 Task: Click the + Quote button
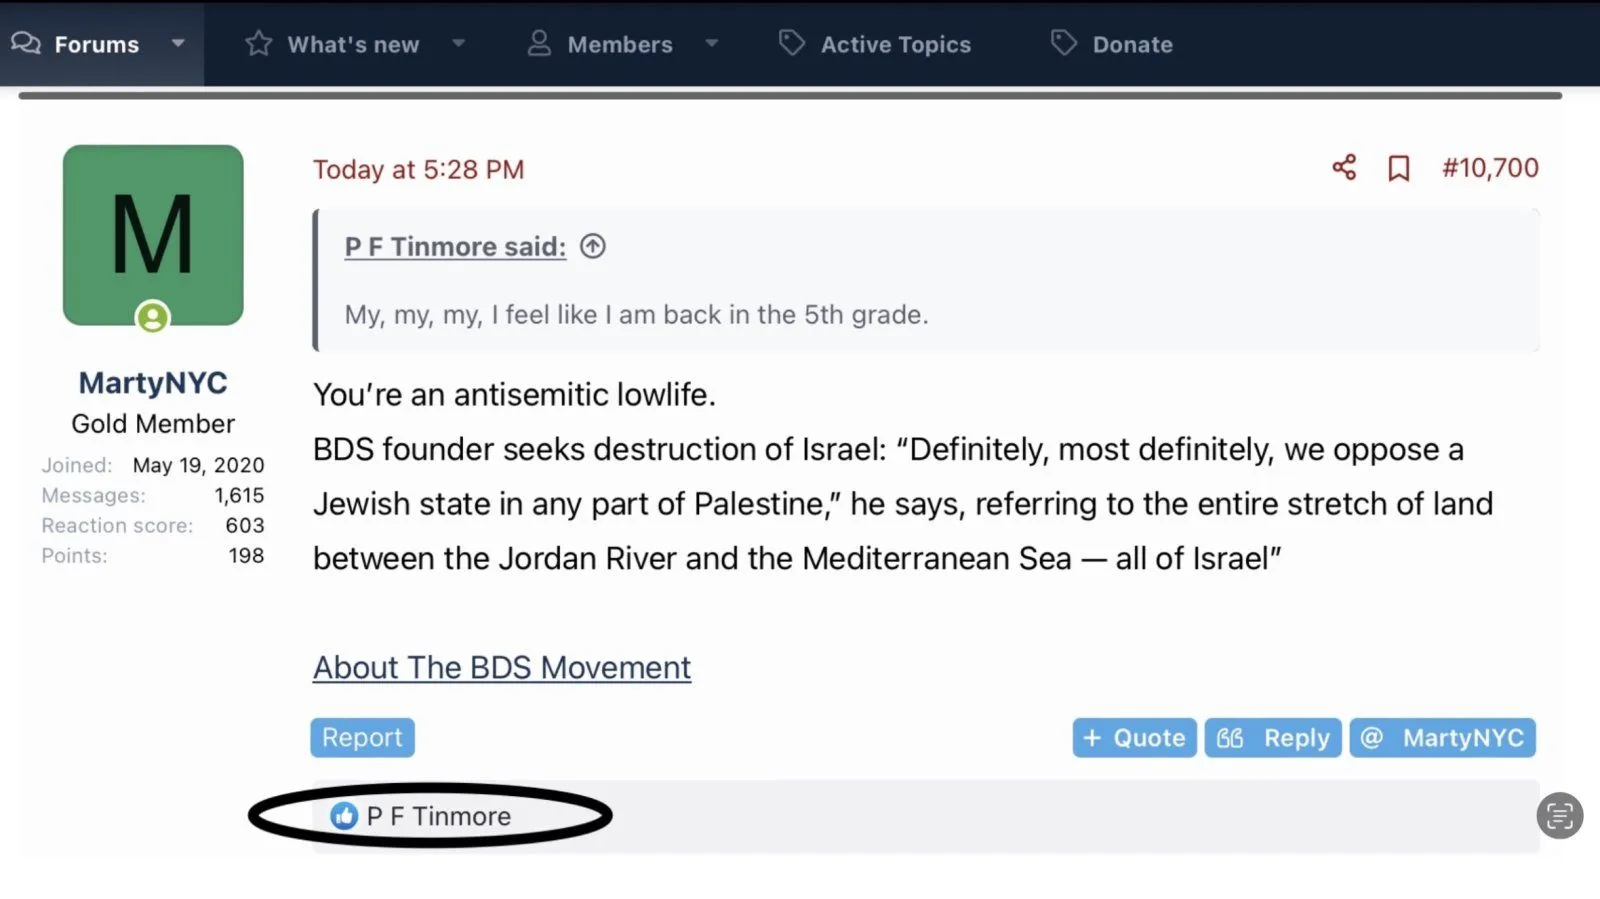click(x=1134, y=738)
